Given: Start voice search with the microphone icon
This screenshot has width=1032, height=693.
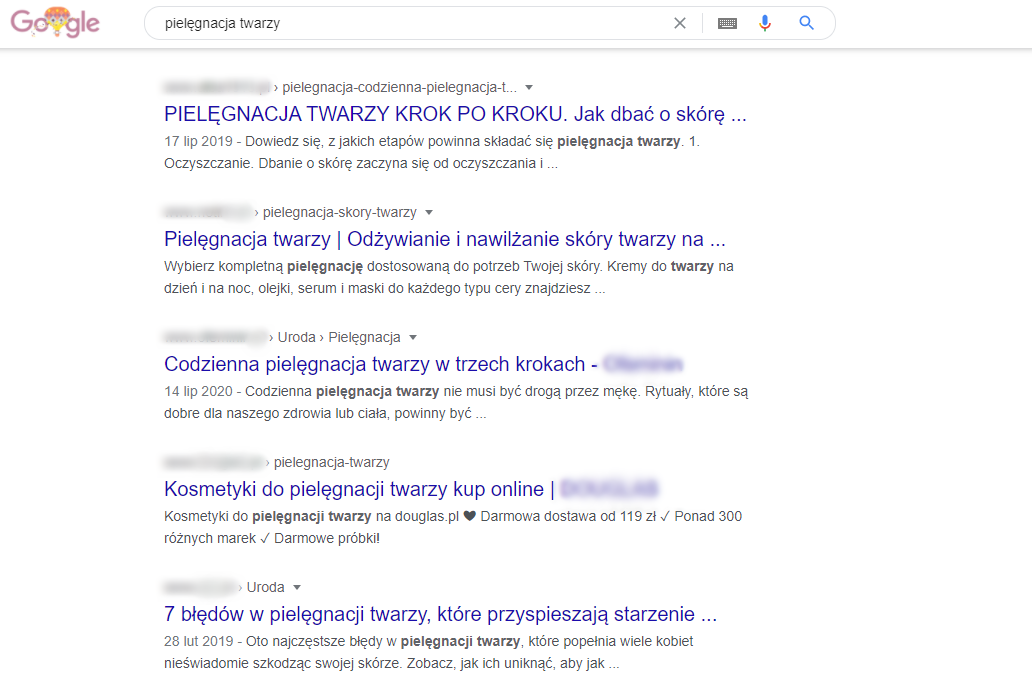Looking at the screenshot, I should [765, 23].
